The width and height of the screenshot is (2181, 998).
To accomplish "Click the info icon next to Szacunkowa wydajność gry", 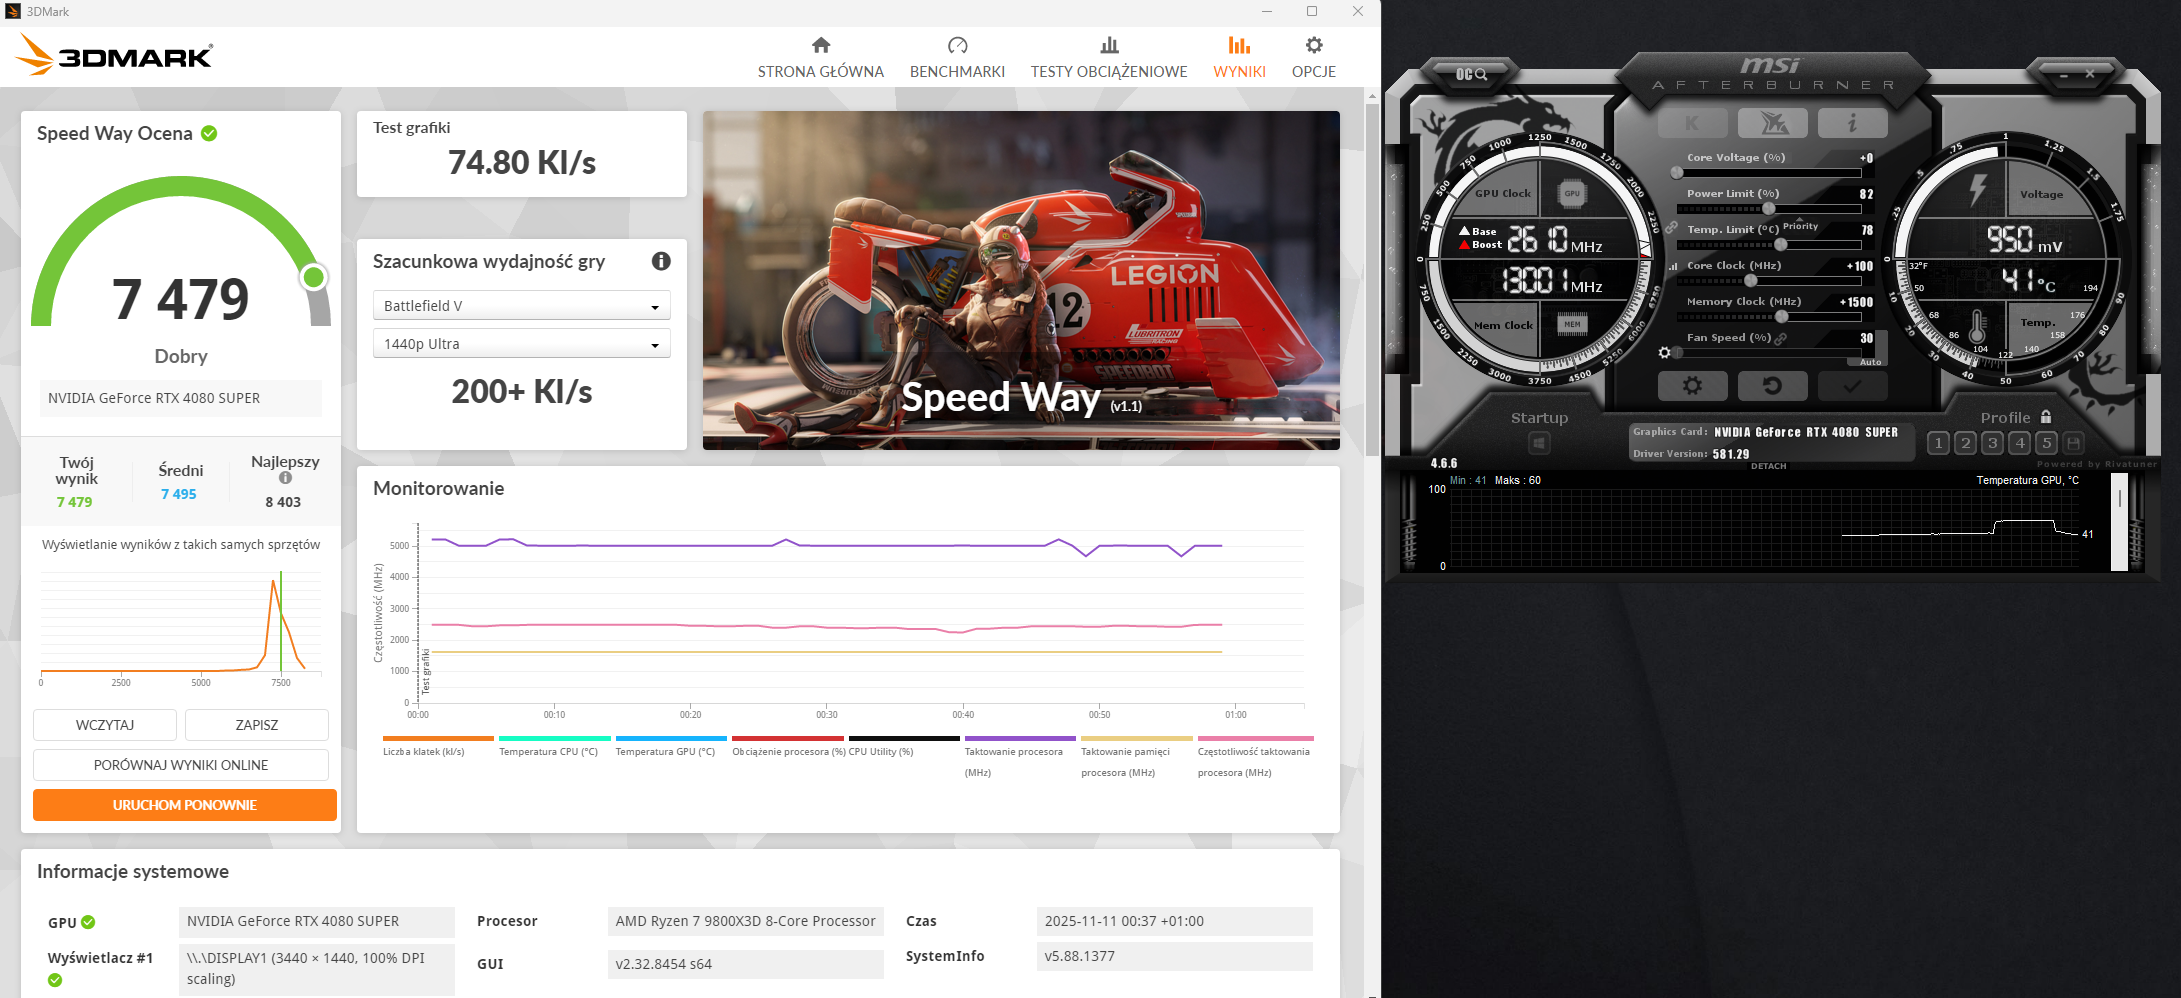I will tap(661, 261).
